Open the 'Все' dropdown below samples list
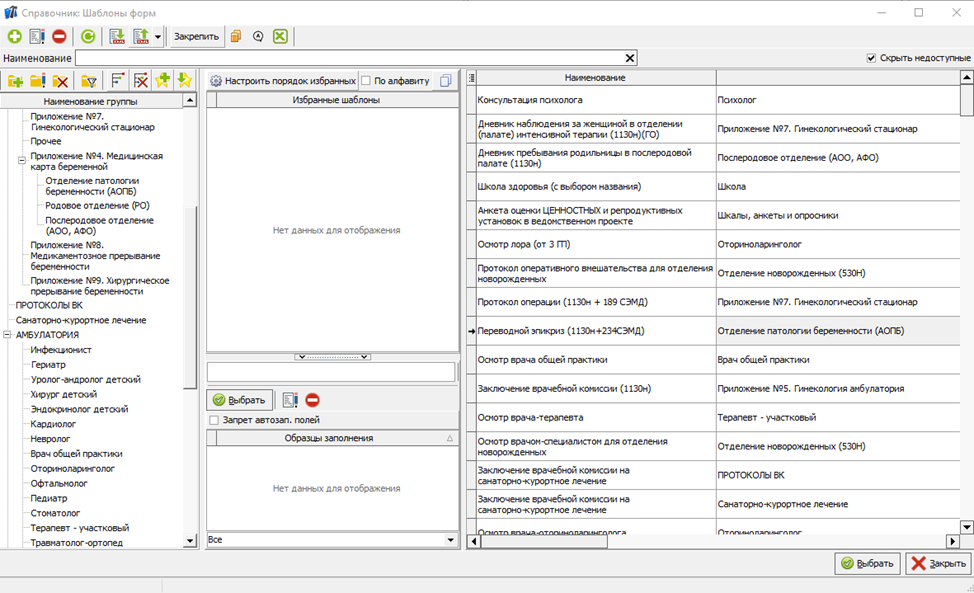 [x=450, y=540]
